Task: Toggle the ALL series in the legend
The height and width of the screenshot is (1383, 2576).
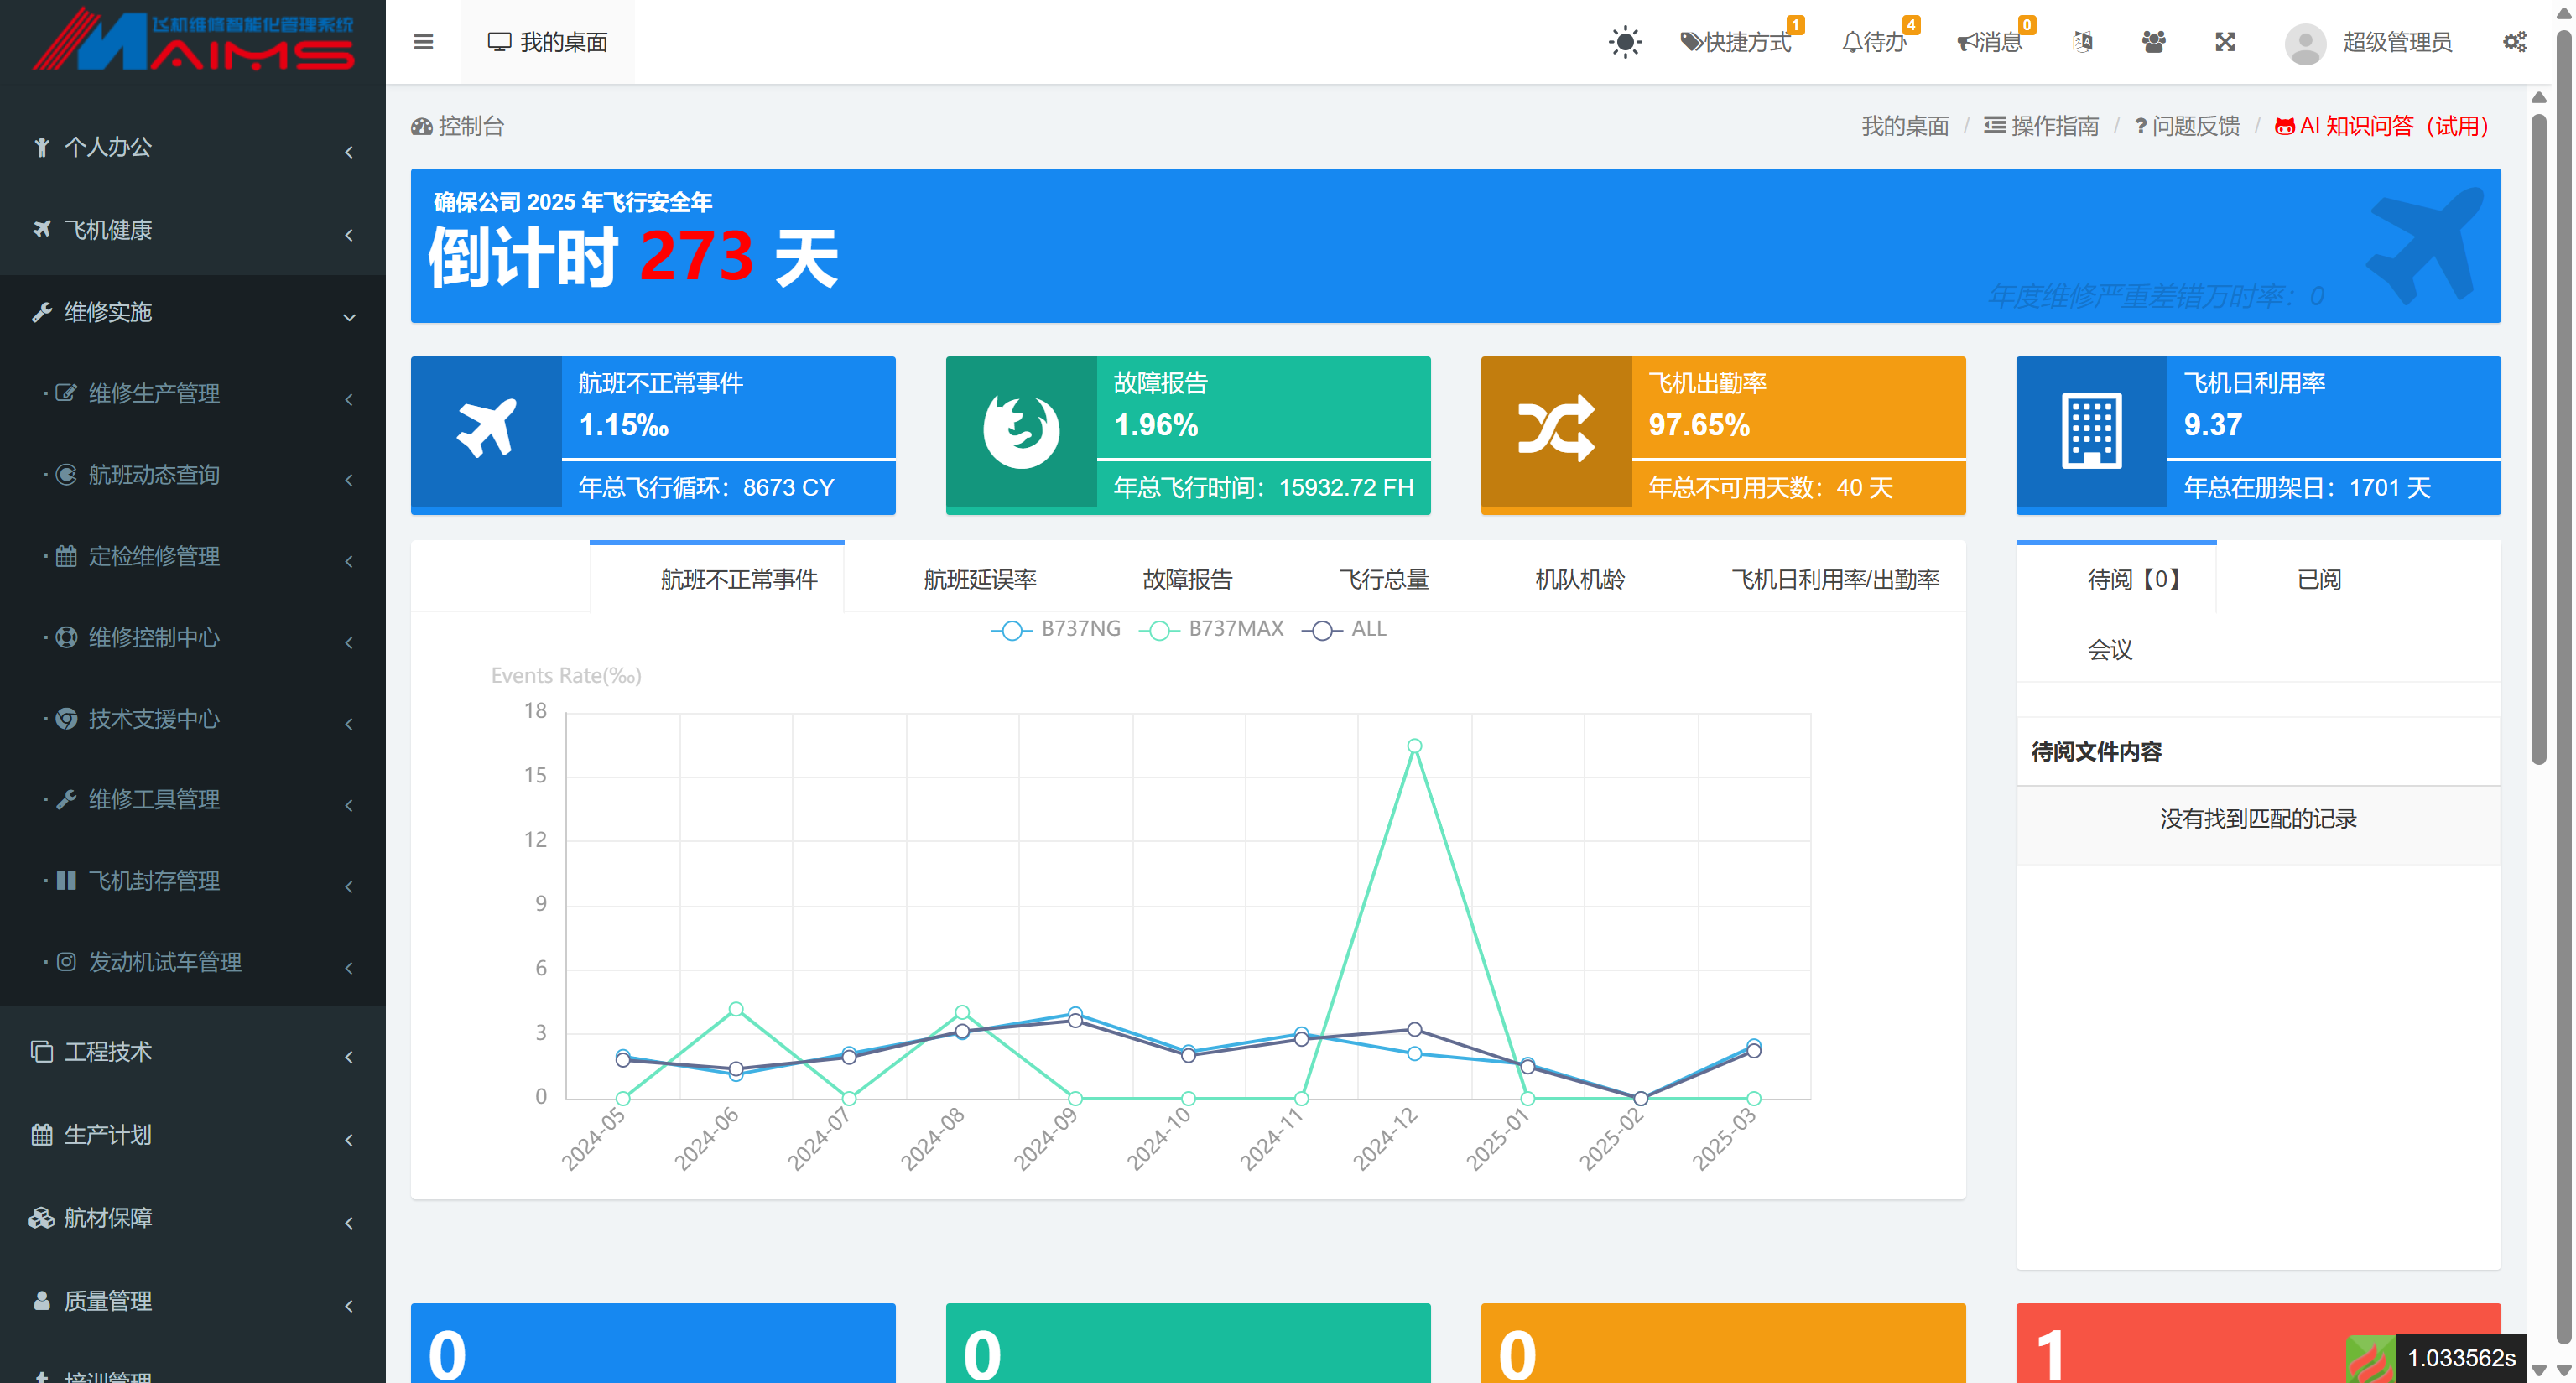Action: coord(1347,629)
